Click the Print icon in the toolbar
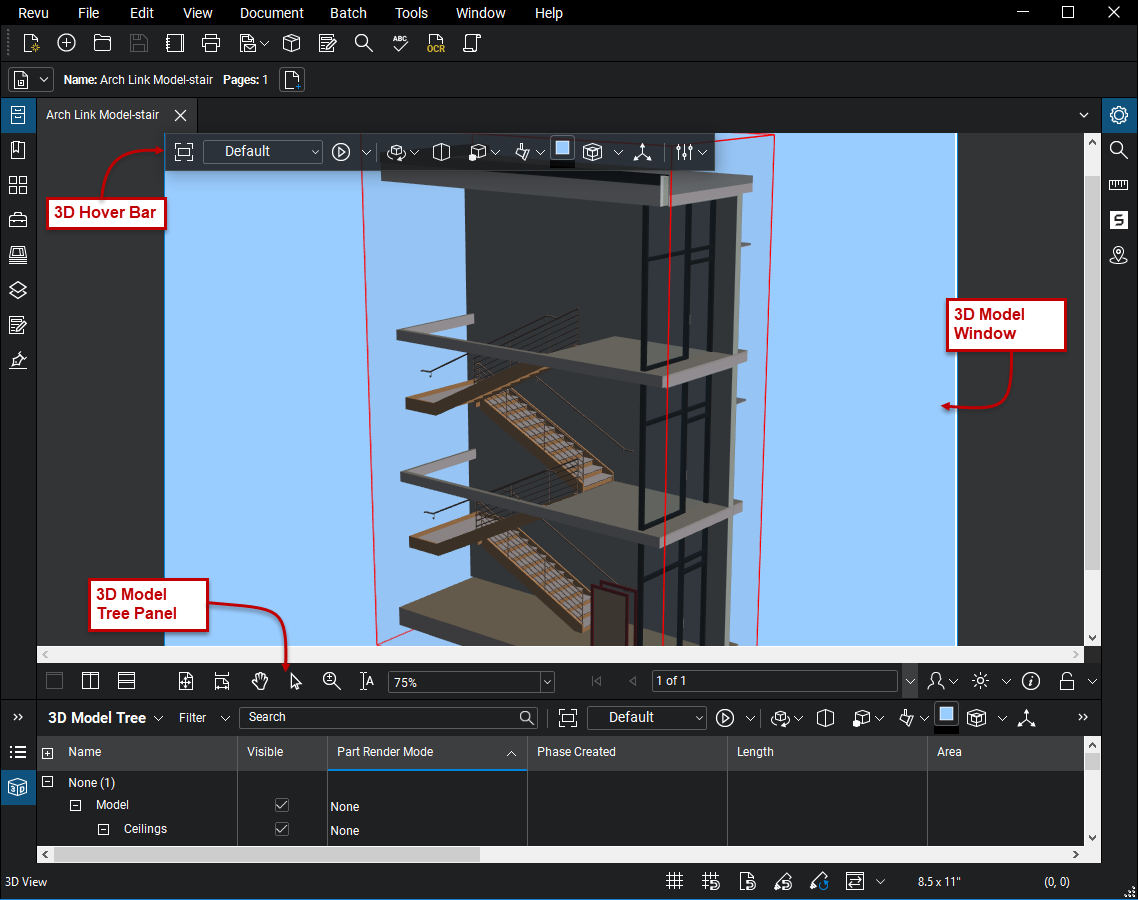Image resolution: width=1138 pixels, height=900 pixels. pos(210,43)
